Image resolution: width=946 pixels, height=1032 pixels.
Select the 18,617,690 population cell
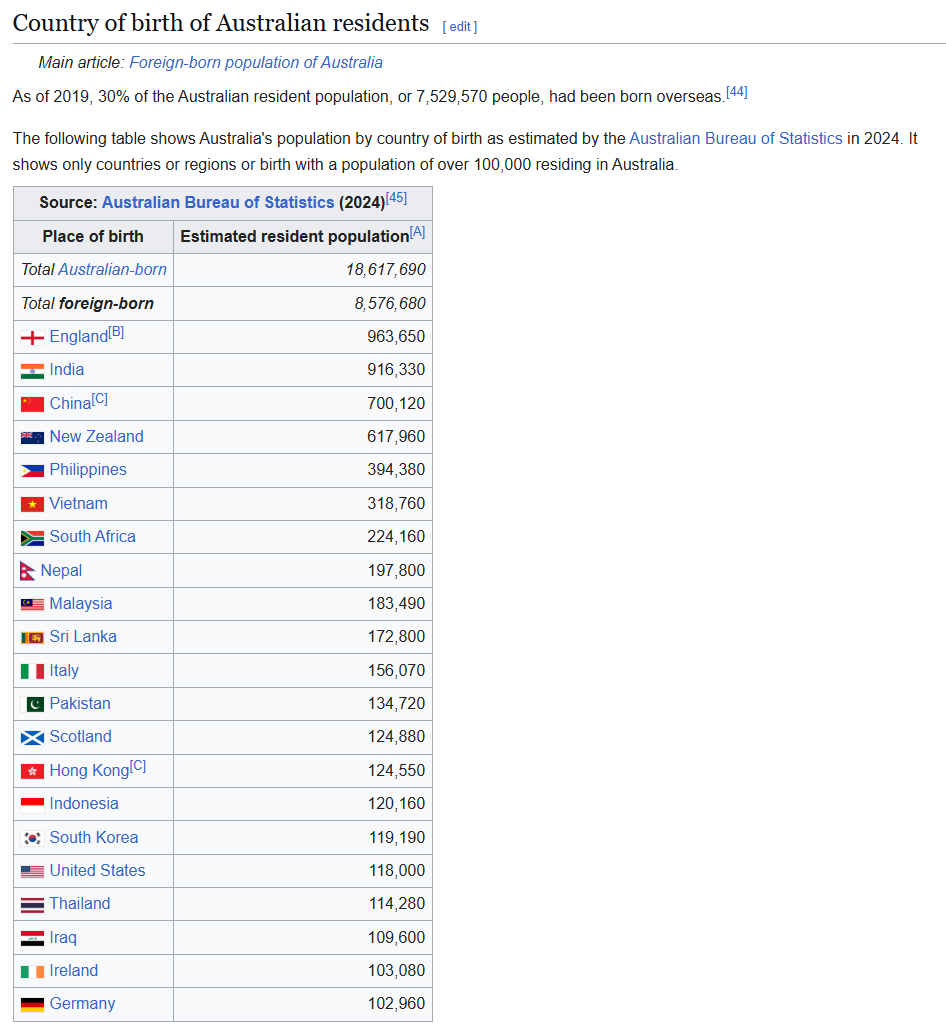click(x=303, y=270)
